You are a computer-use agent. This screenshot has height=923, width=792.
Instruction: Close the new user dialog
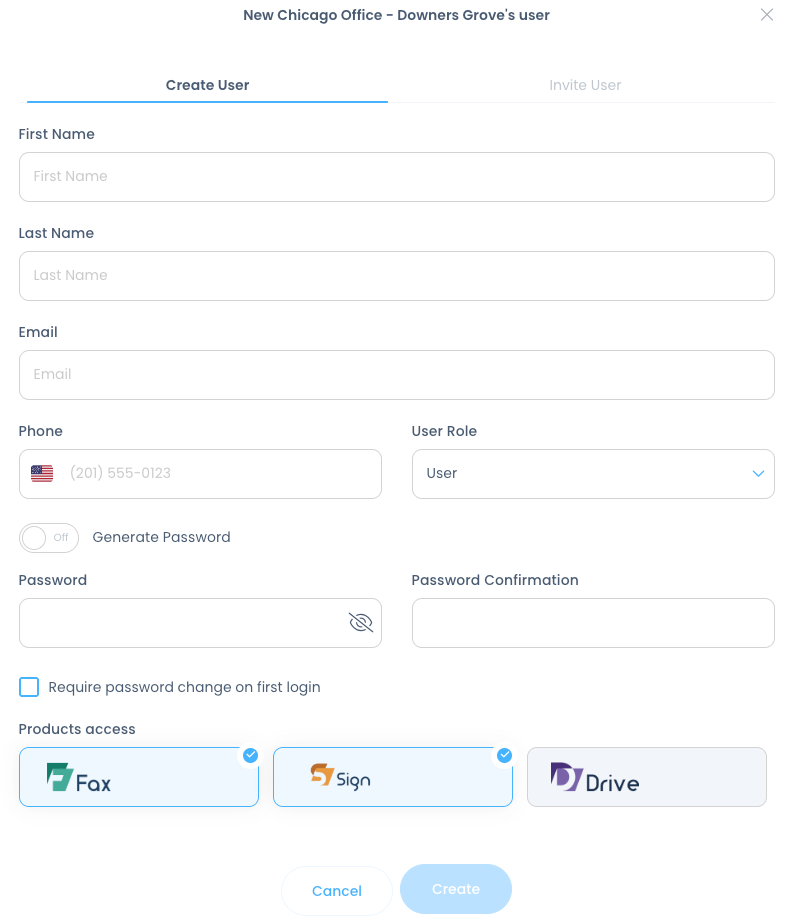pos(767,15)
